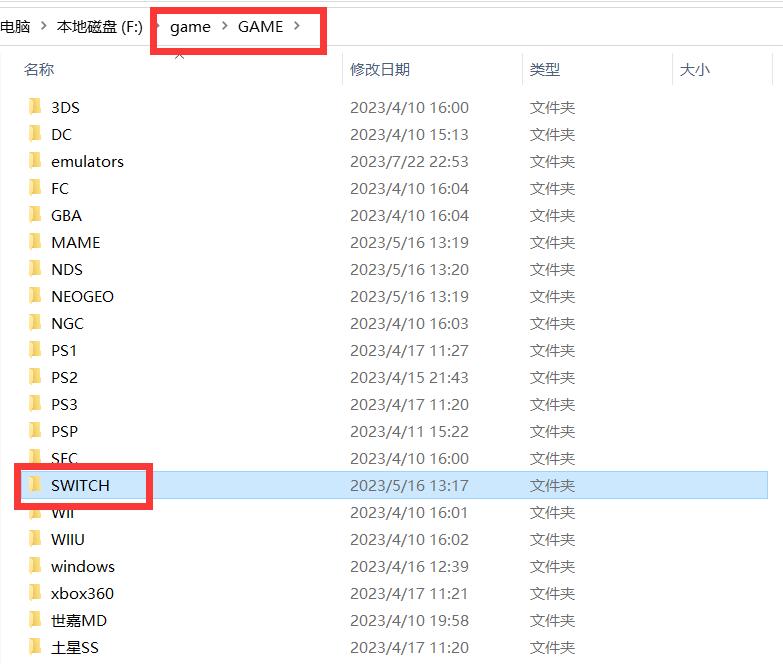Select the xbox360 folder name

pos(82,593)
